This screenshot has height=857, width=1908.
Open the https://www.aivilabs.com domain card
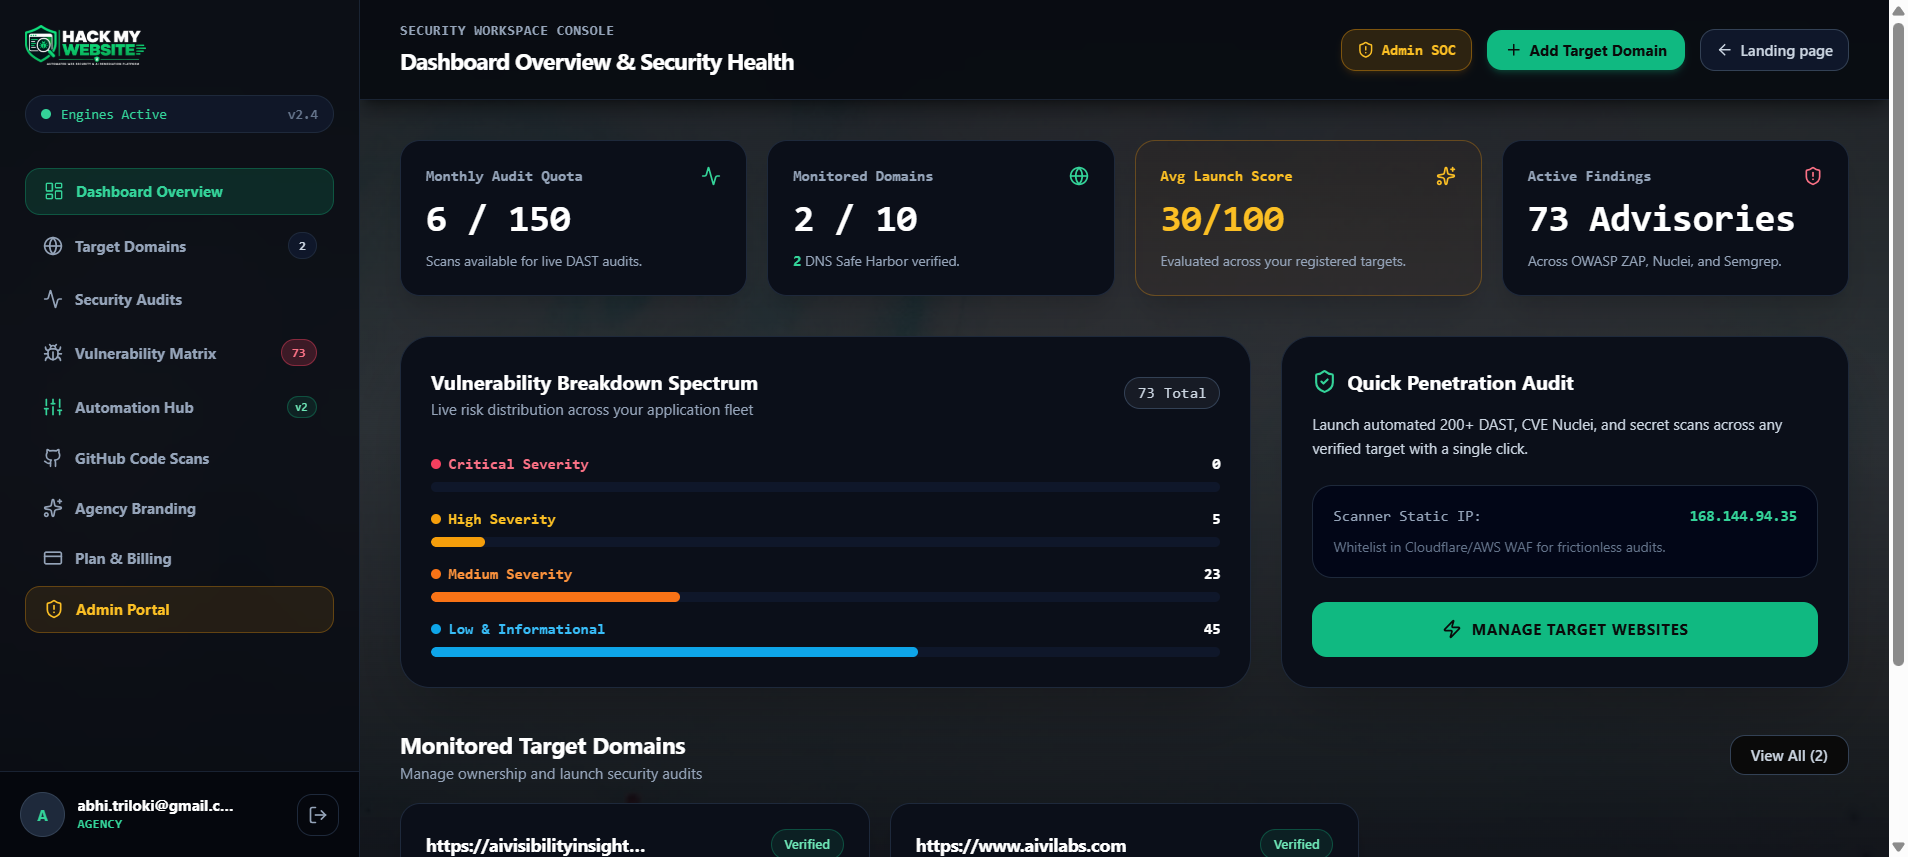1124,831
